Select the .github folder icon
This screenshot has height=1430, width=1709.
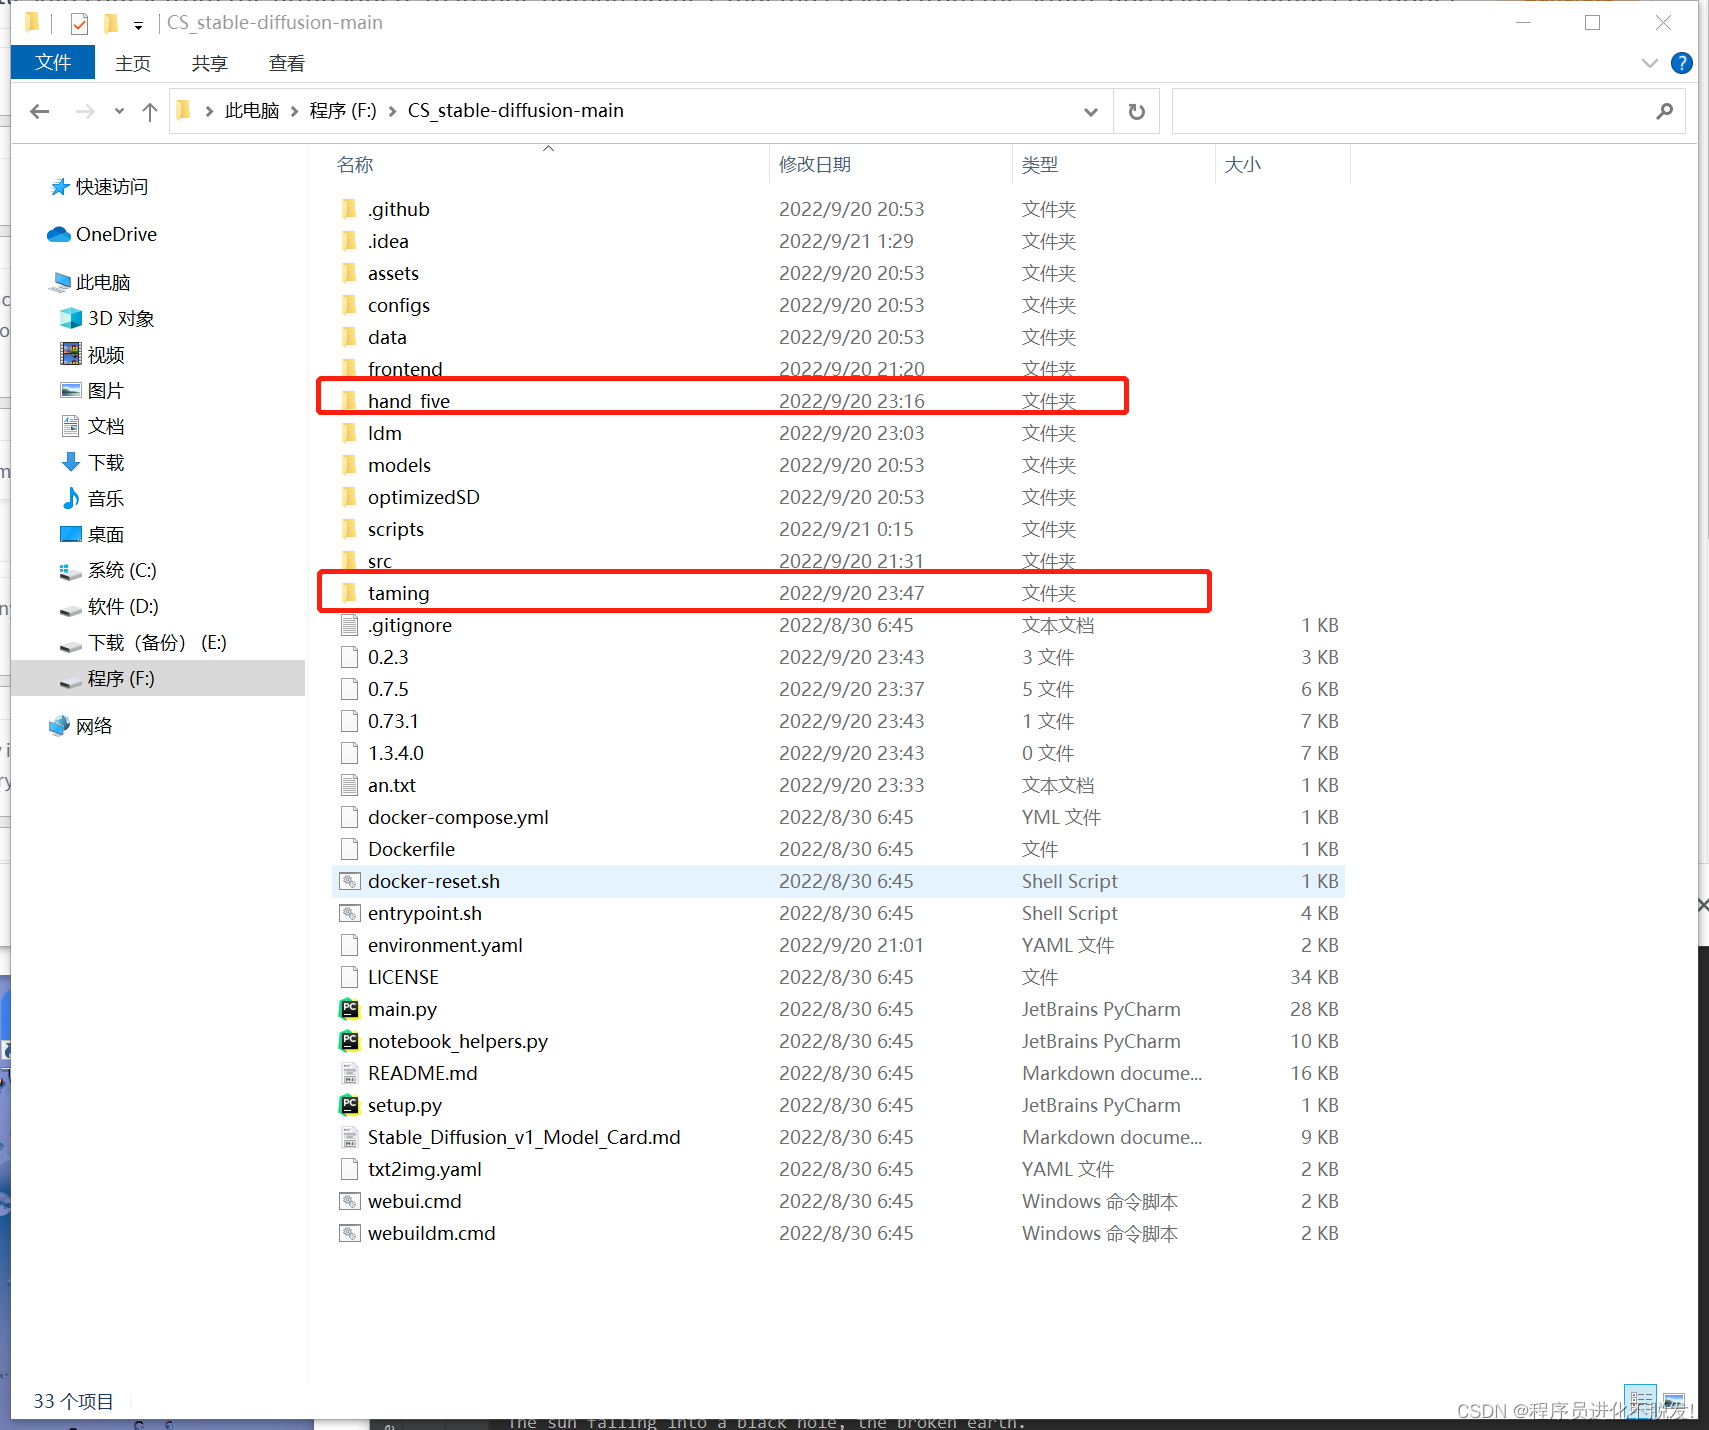coord(349,208)
